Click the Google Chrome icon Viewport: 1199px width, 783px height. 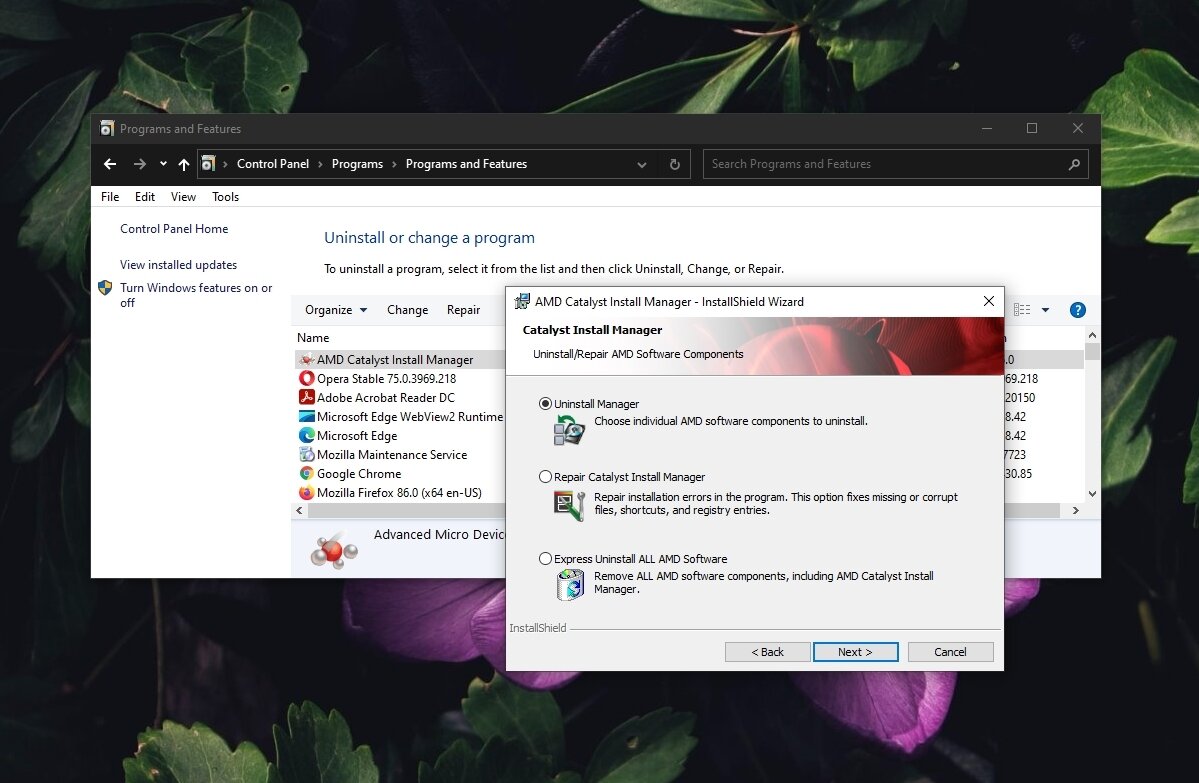306,473
